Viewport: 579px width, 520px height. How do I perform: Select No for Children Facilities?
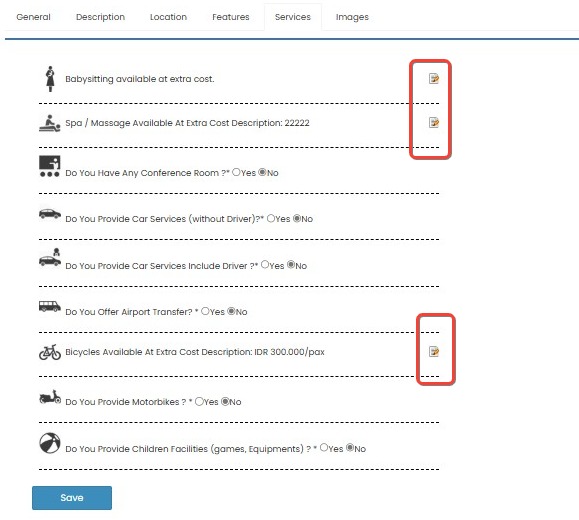coord(350,447)
